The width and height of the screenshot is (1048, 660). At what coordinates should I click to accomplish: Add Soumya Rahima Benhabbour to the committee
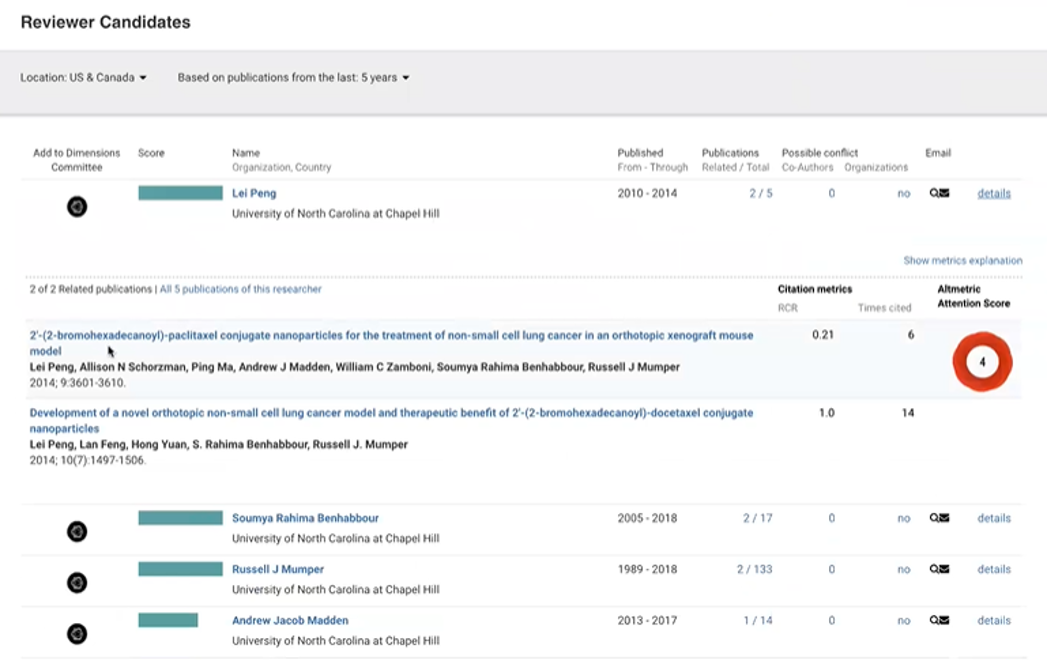77,531
